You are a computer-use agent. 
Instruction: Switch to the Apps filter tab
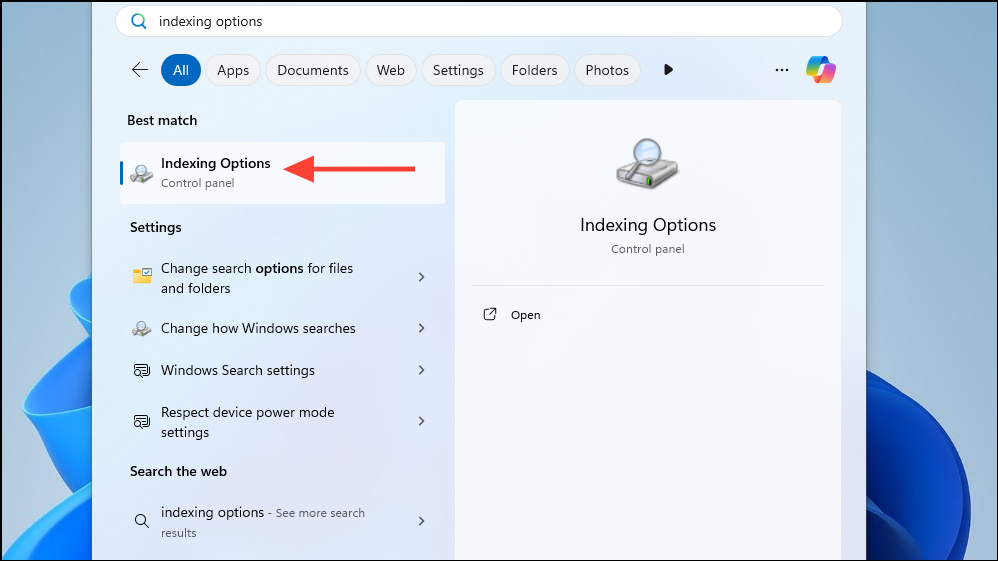click(233, 70)
